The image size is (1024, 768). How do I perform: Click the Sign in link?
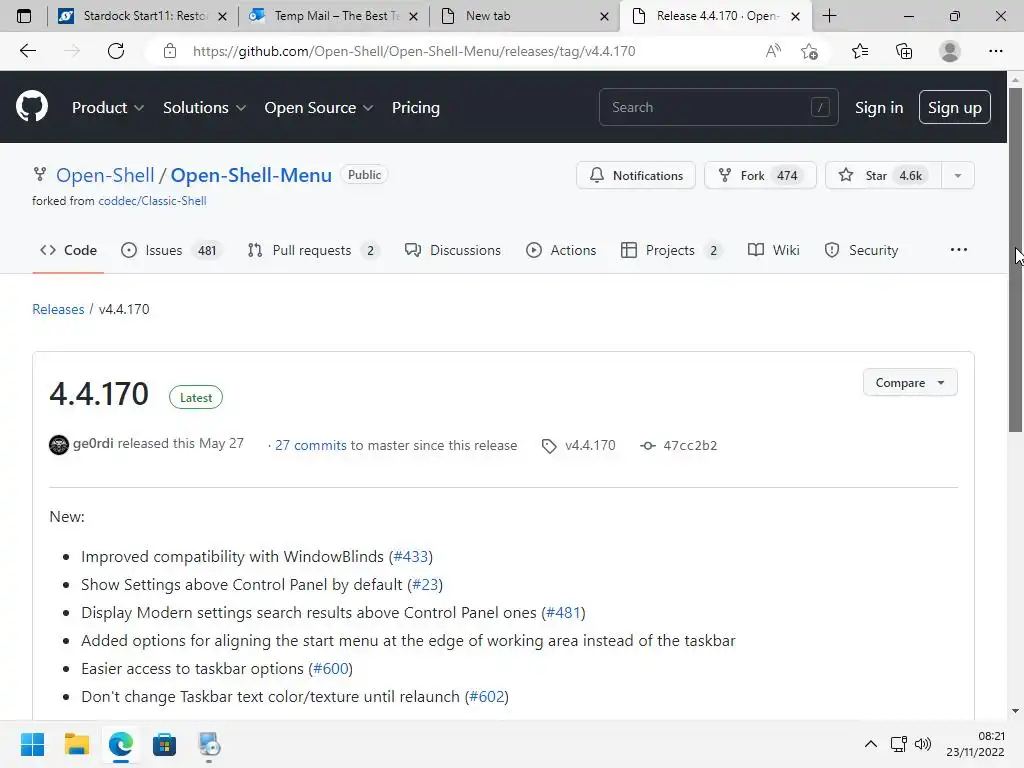coord(879,108)
